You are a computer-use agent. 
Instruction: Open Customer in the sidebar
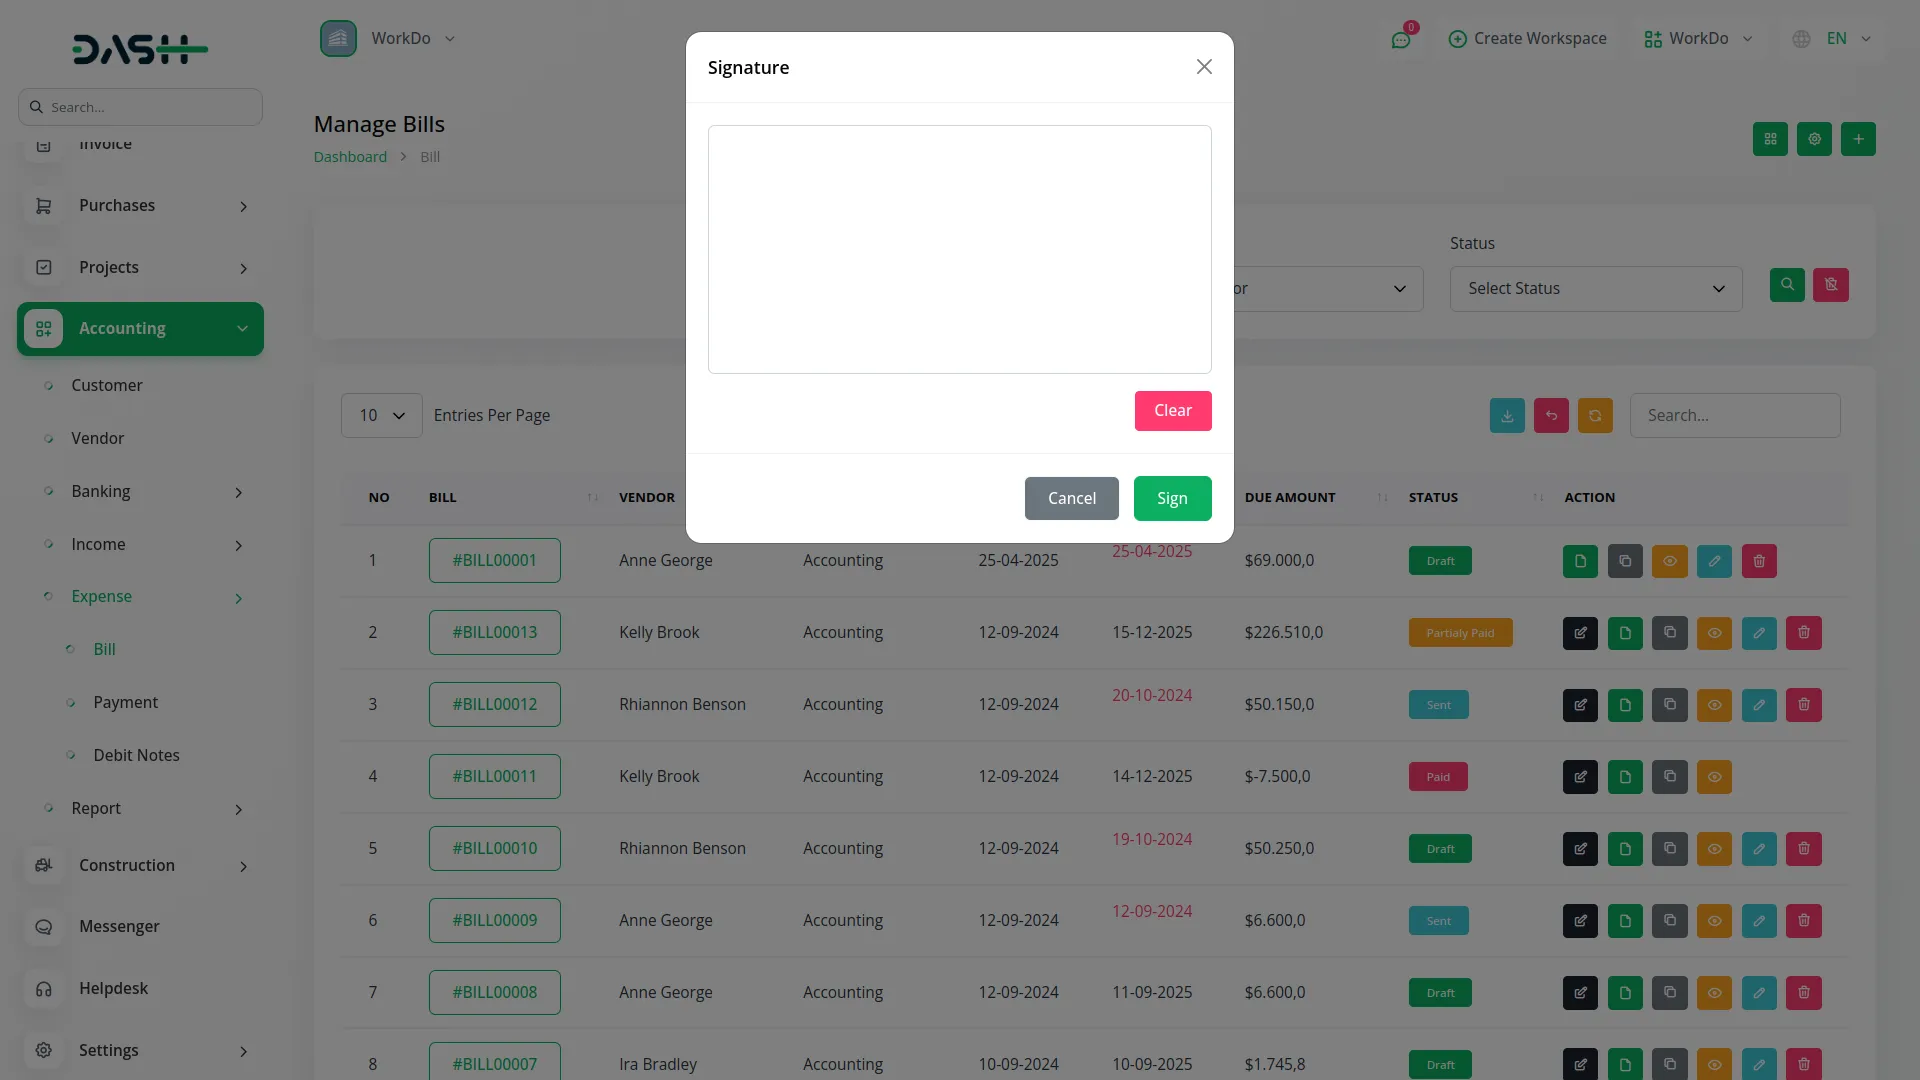click(x=106, y=385)
